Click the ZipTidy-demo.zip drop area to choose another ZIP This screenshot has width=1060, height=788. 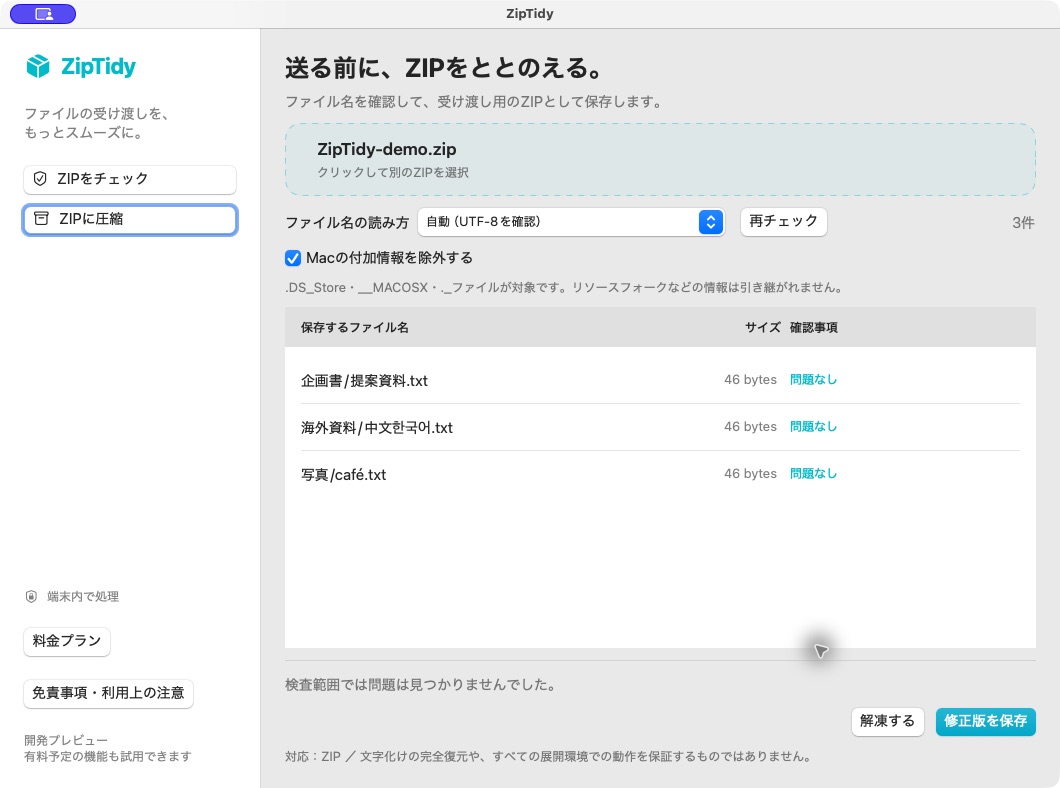(660, 159)
